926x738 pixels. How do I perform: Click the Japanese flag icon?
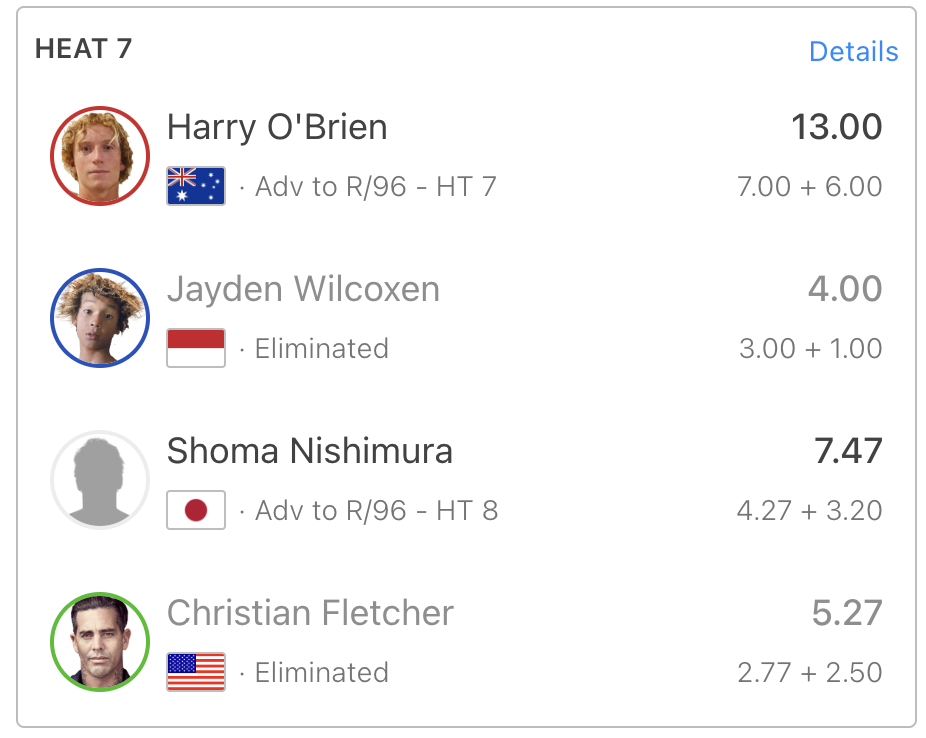196,510
